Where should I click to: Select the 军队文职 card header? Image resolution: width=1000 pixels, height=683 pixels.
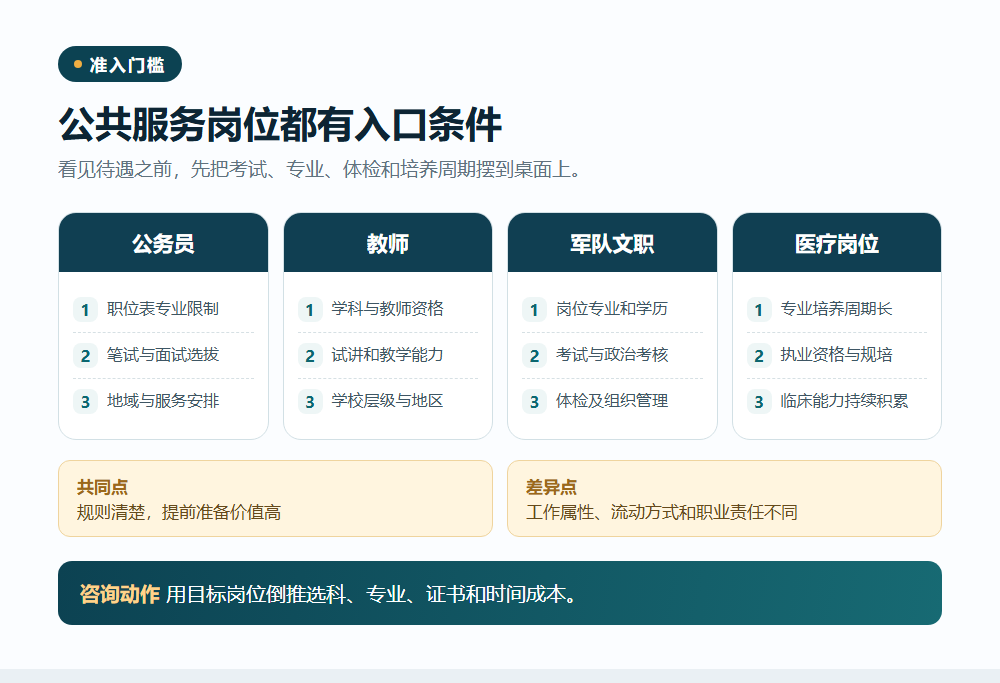[612, 243]
